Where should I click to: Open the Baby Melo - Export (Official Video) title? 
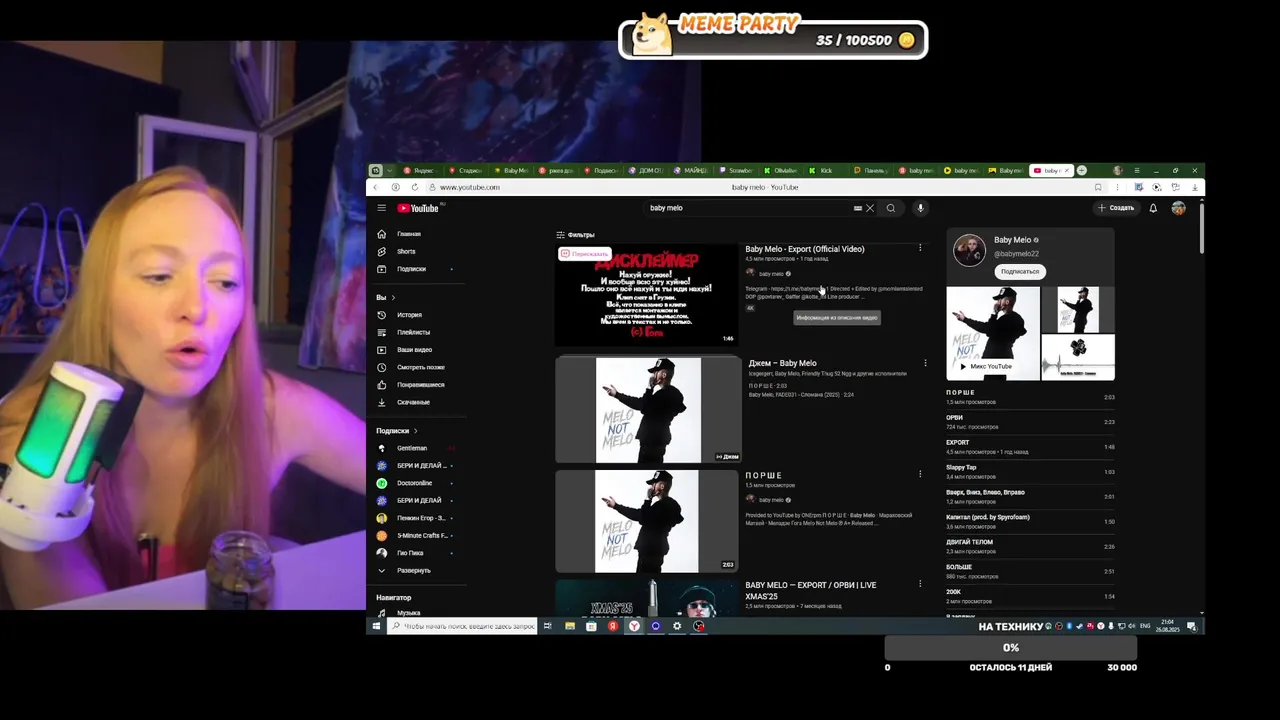click(804, 249)
